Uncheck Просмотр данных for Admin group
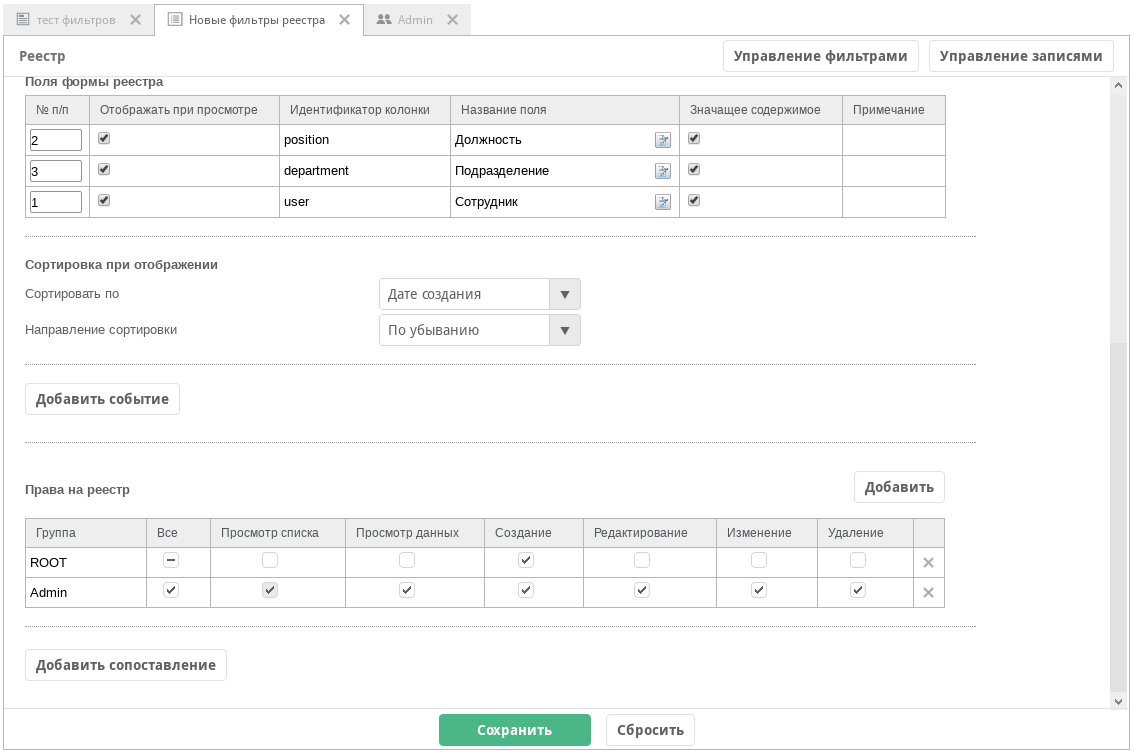The width and height of the screenshot is (1134, 754). 407,591
